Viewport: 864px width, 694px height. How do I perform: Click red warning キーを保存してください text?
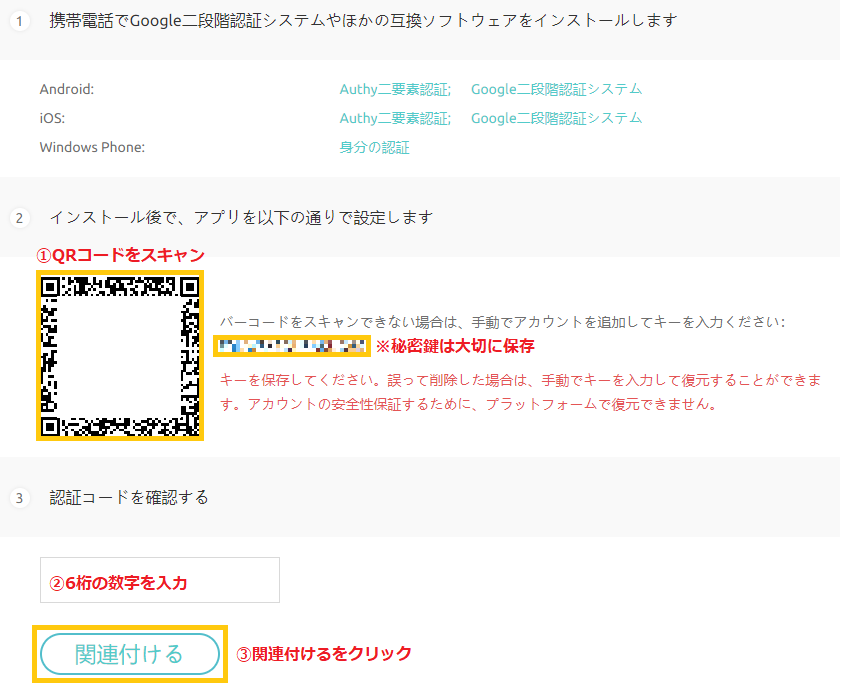pos(521,392)
